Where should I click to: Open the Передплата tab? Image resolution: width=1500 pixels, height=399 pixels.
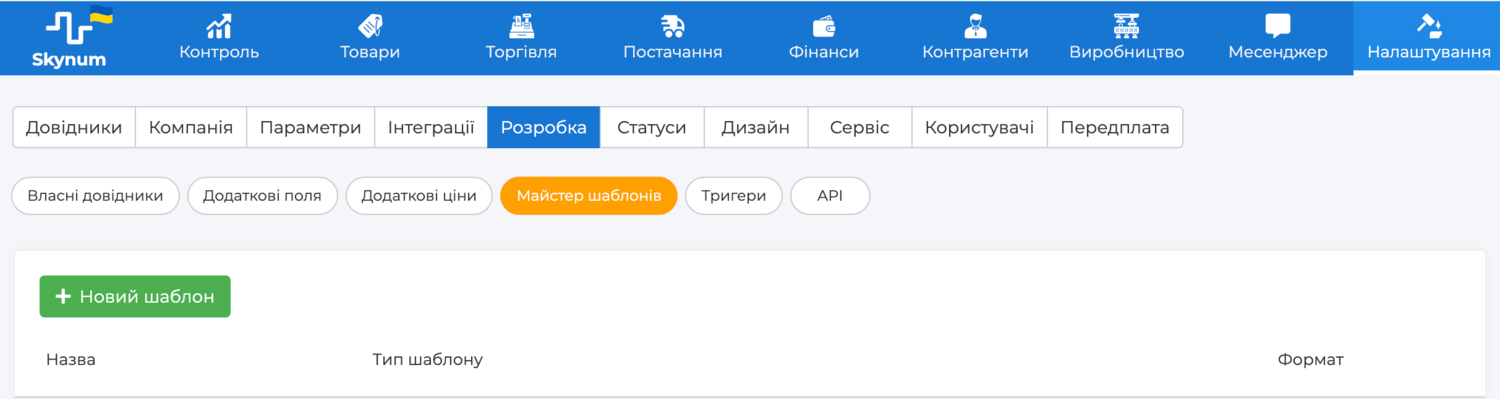1115,128
